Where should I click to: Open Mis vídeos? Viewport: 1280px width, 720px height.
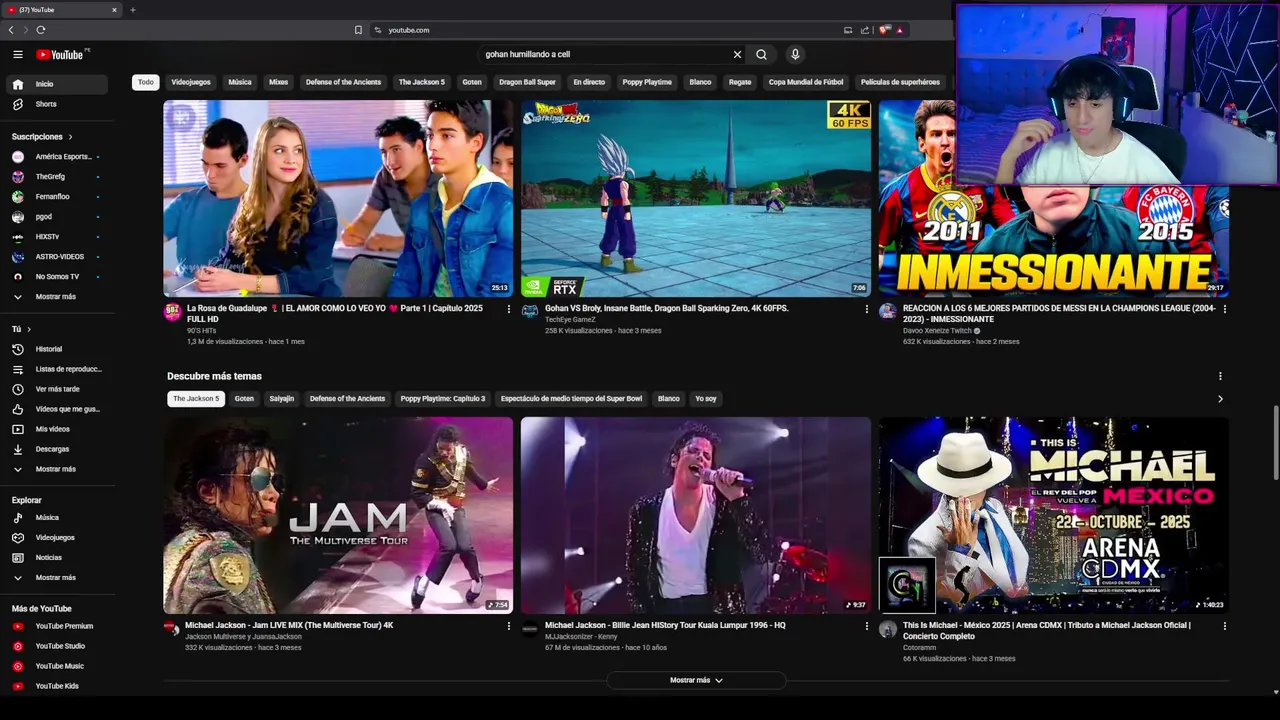pos(56,429)
